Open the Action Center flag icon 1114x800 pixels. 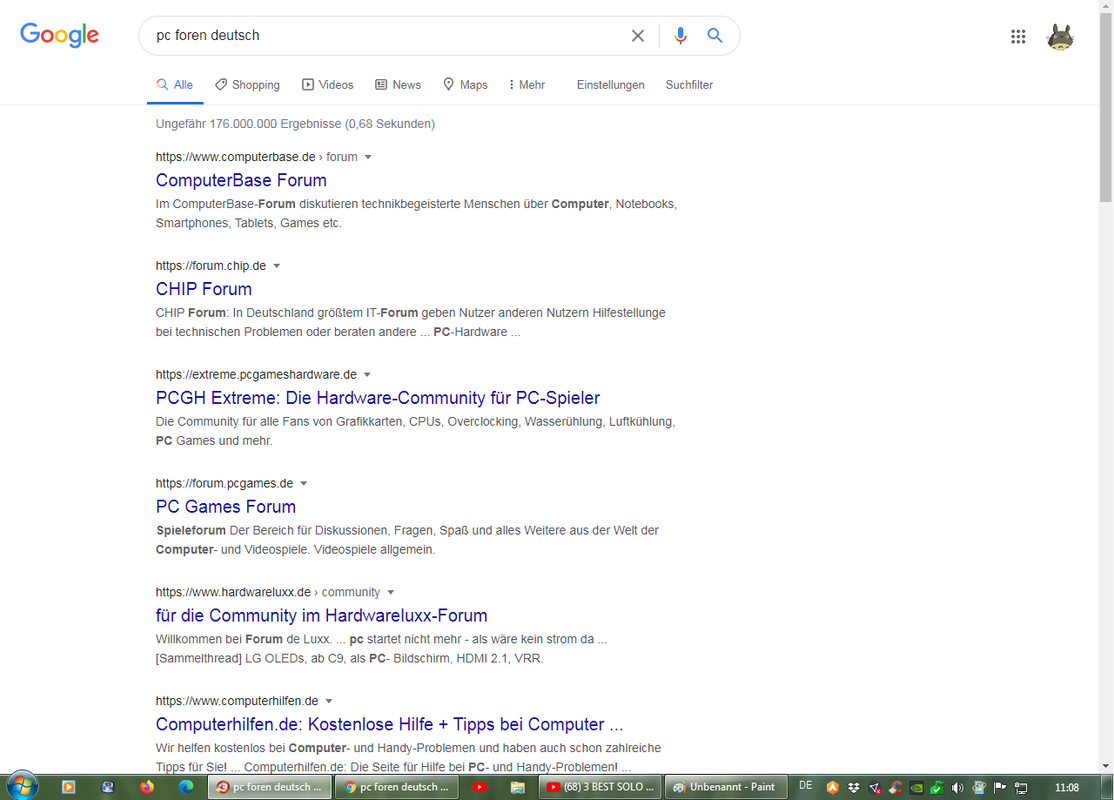click(1000, 787)
